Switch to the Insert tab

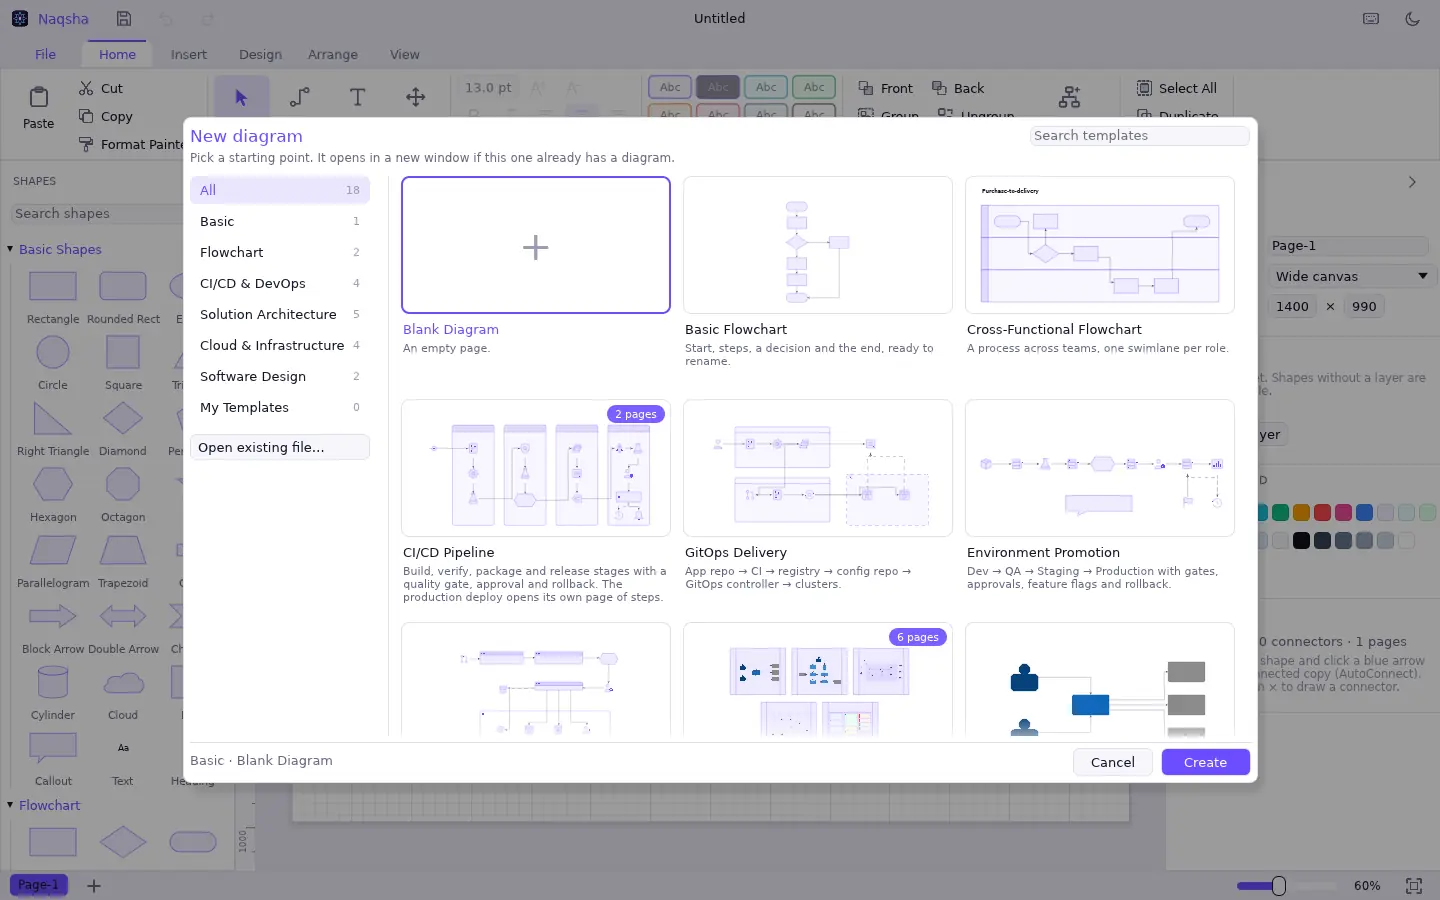(188, 55)
